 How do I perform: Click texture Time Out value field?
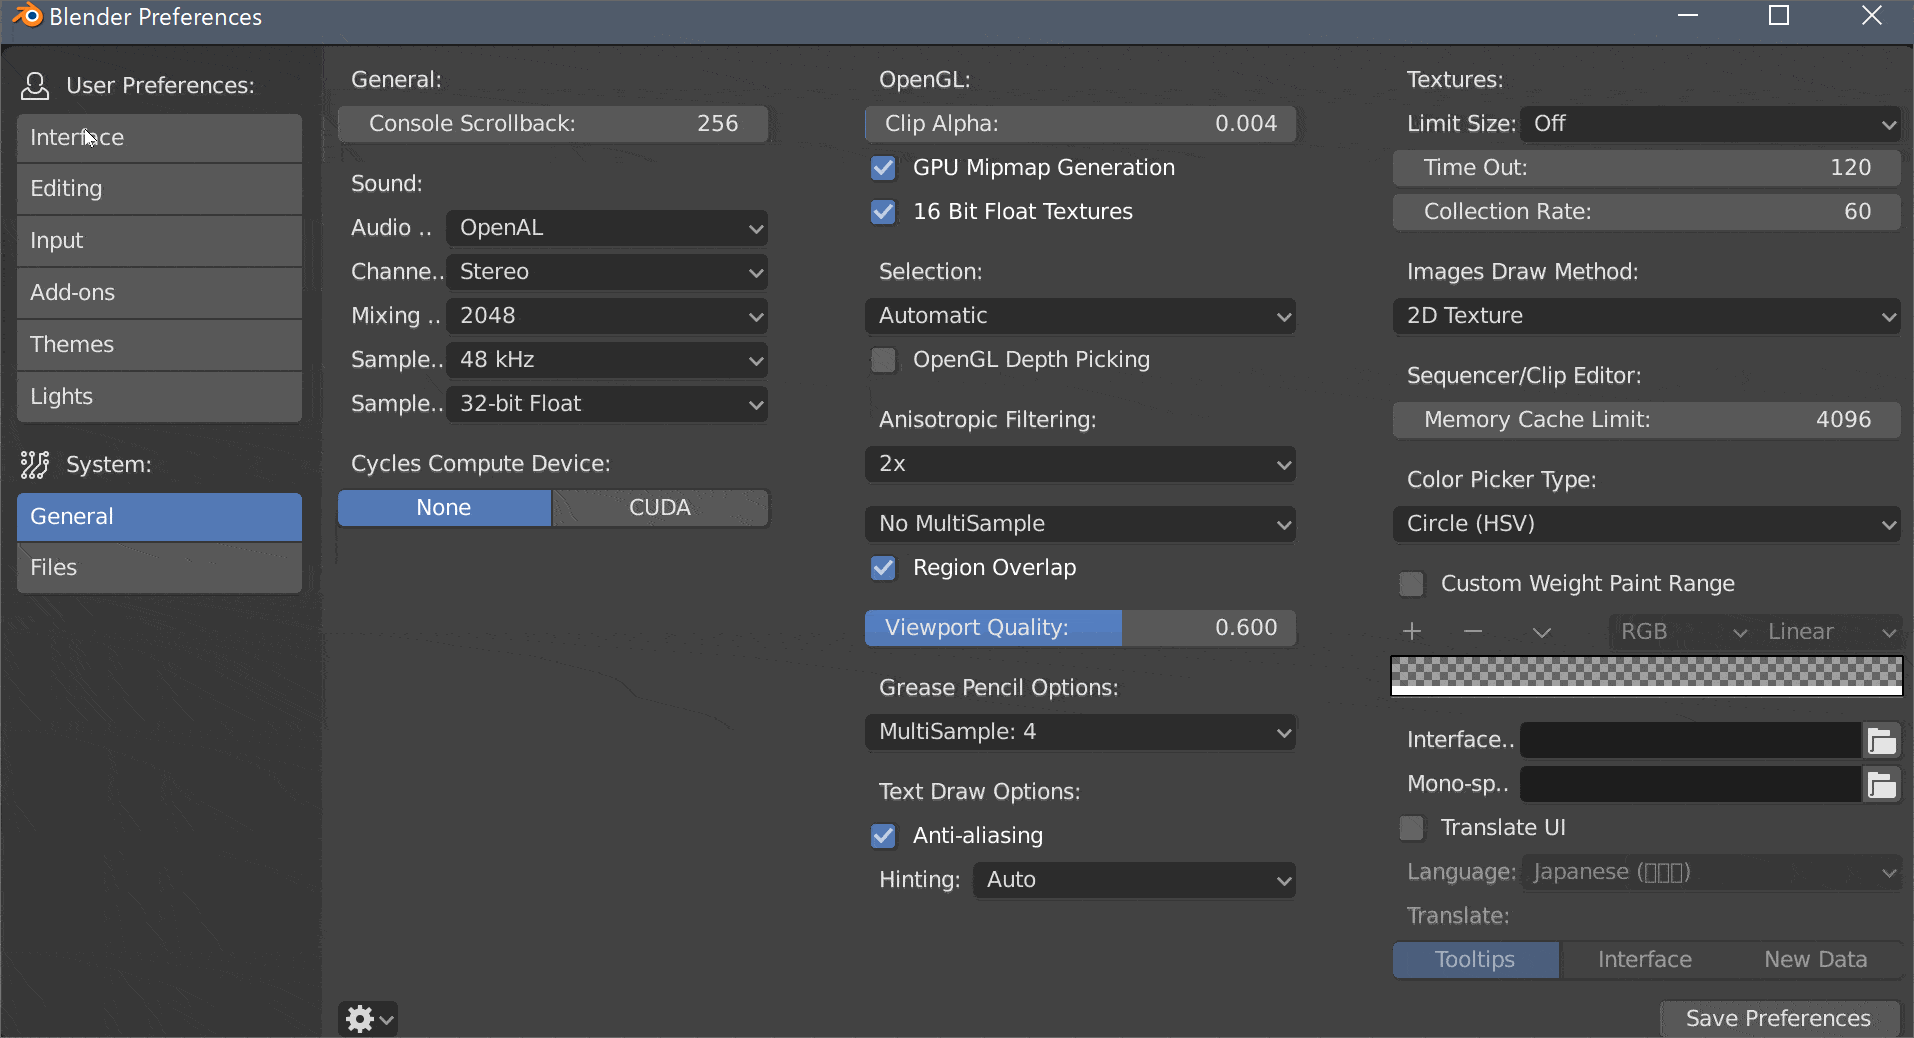point(1646,168)
